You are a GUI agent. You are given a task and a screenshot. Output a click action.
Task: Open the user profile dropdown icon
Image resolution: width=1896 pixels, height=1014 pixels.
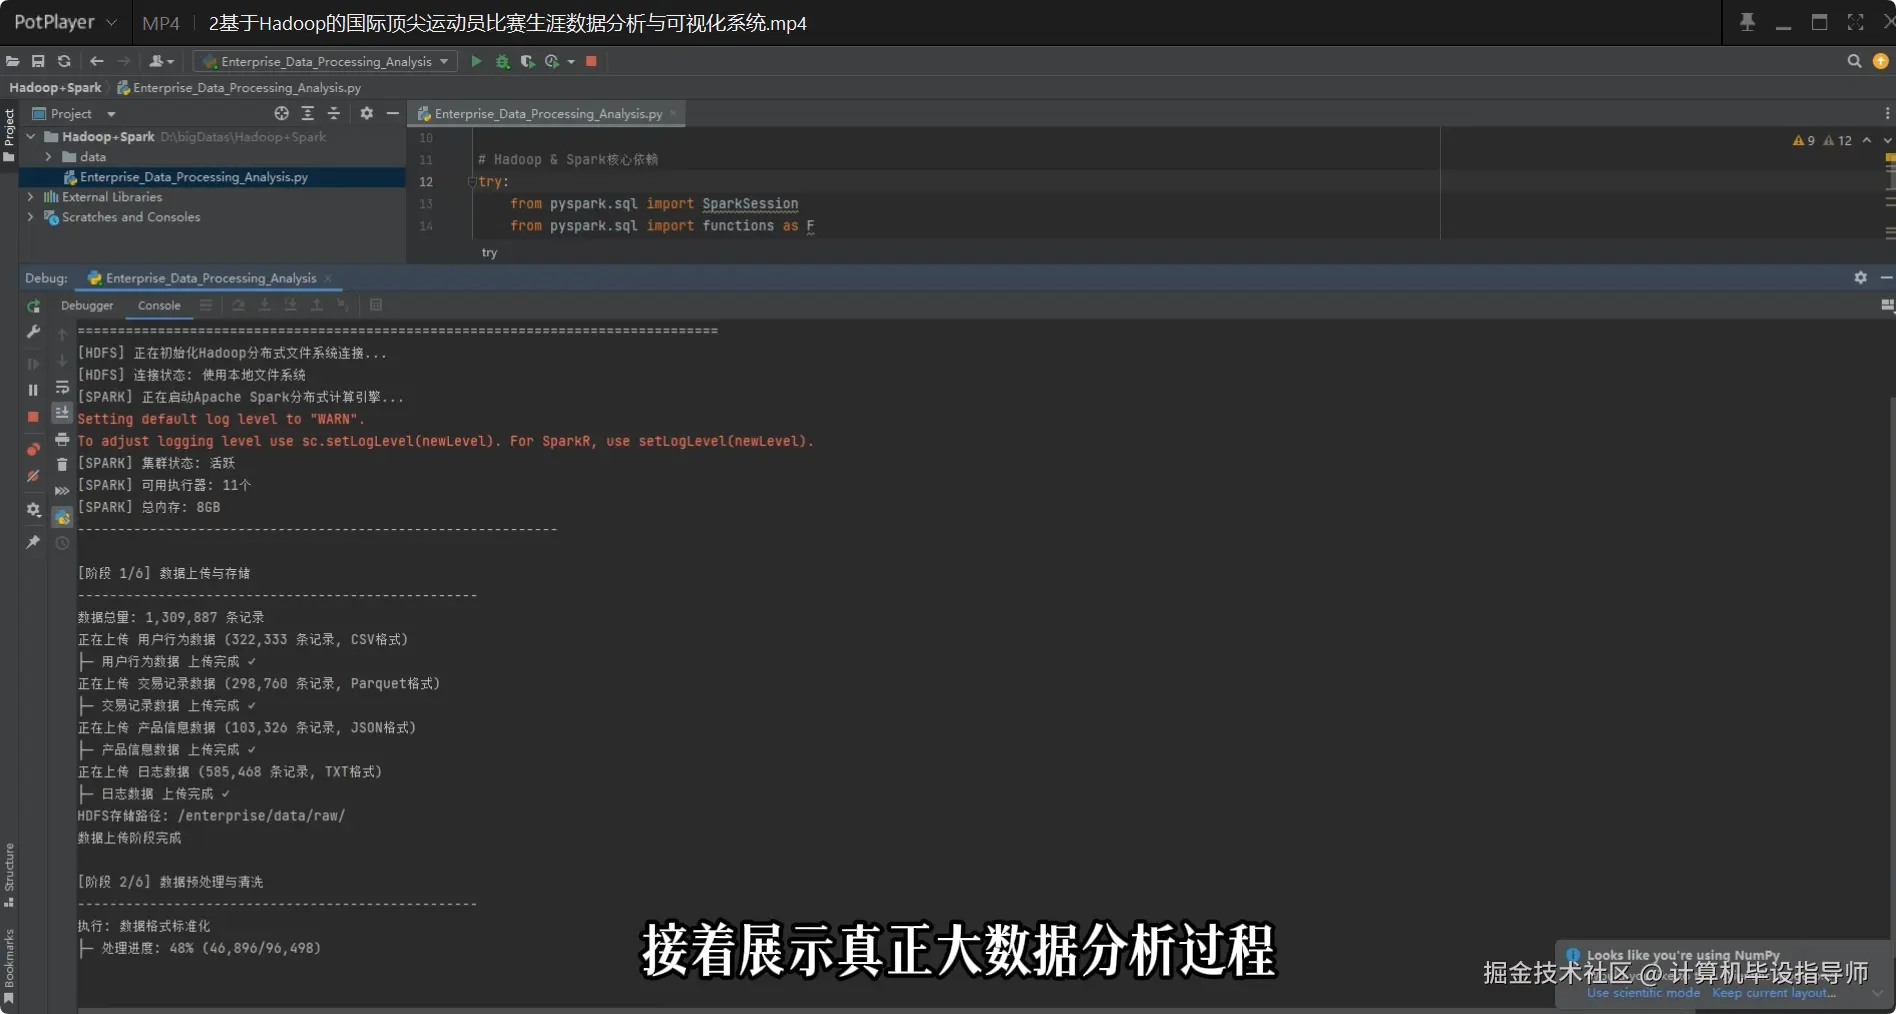(161, 61)
